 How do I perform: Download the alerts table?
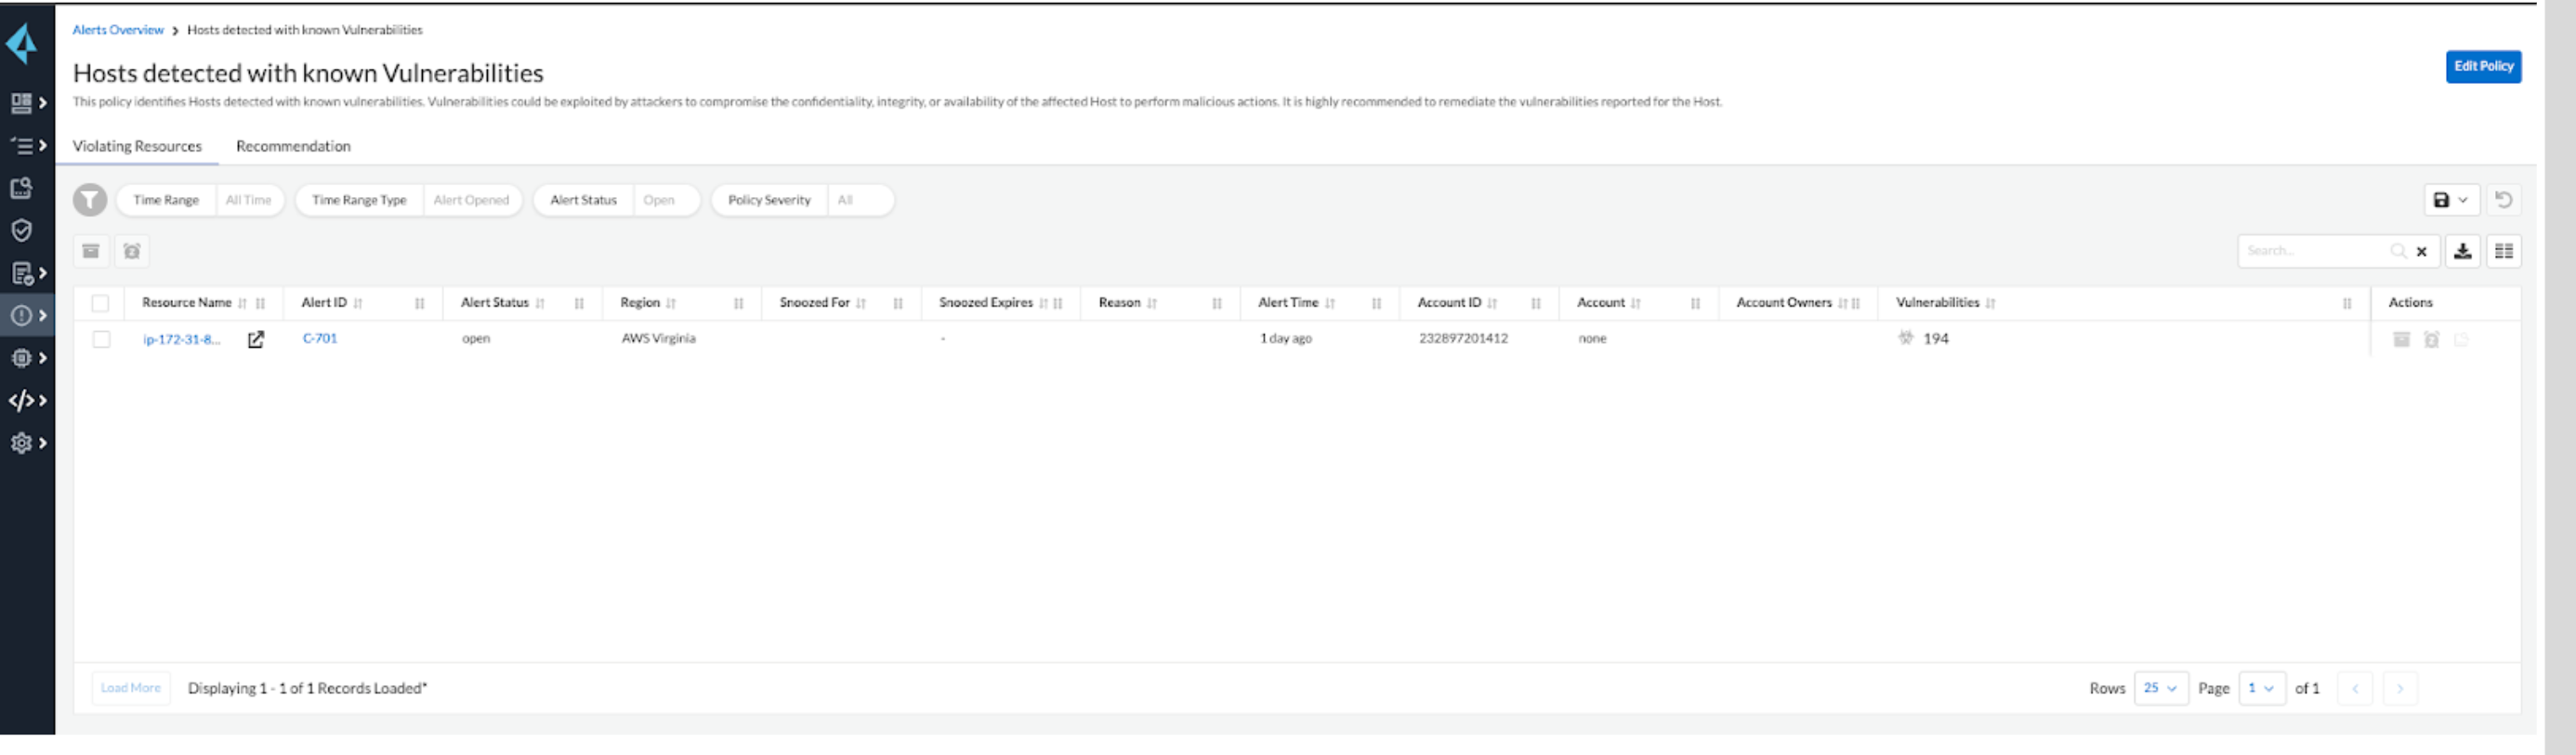[2462, 251]
